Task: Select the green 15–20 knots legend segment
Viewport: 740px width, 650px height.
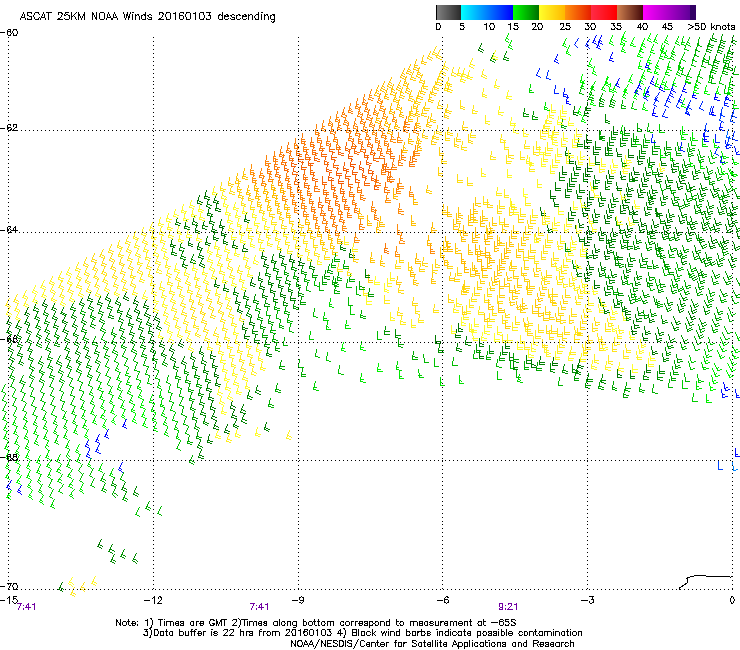Action: (526, 12)
